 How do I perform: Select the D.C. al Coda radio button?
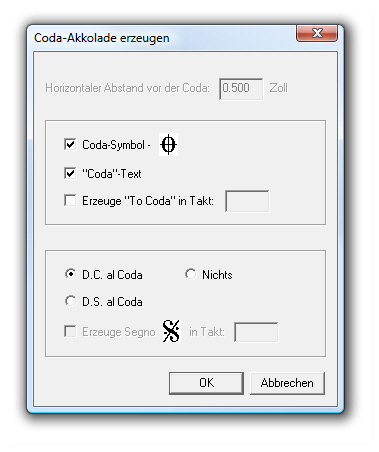pyautogui.click(x=70, y=274)
